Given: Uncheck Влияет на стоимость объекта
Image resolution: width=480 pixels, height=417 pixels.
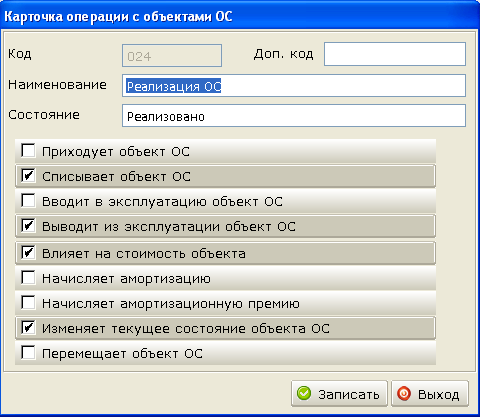Looking at the screenshot, I should point(28,252).
